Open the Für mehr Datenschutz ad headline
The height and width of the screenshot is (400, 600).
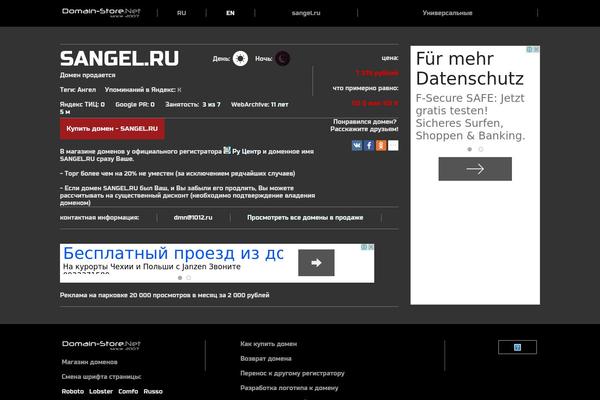click(x=470, y=69)
